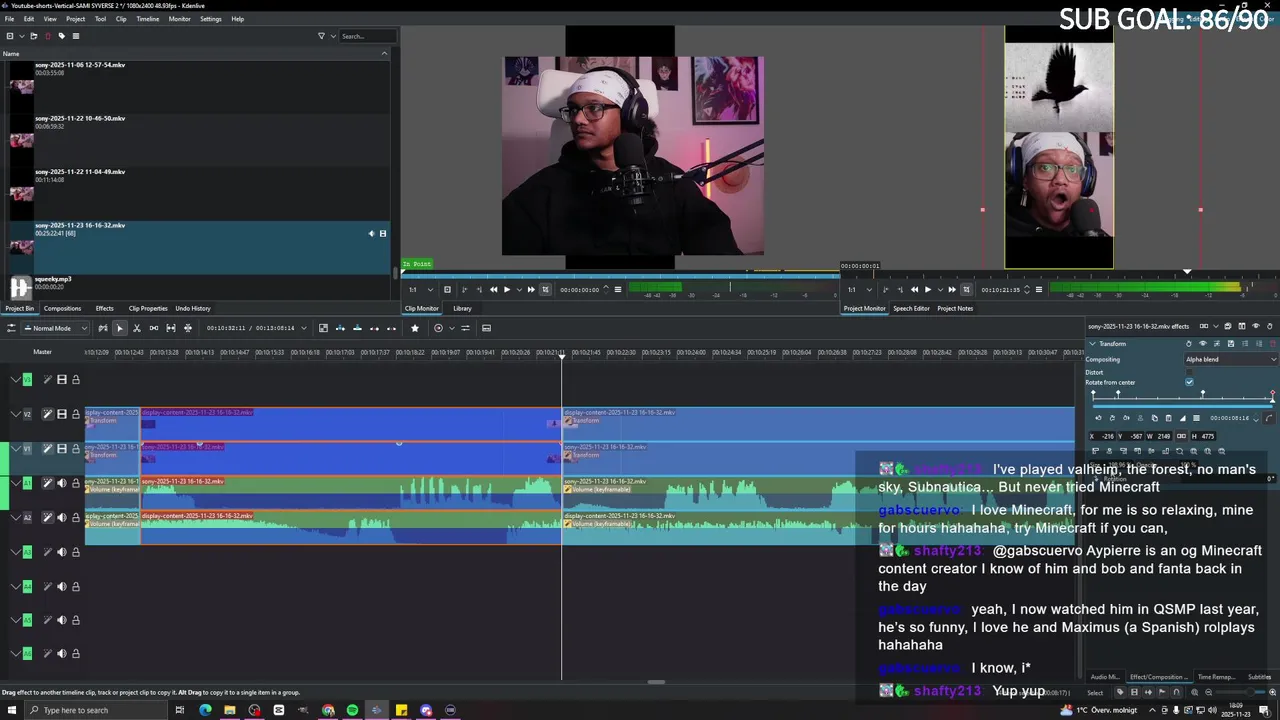This screenshot has height=720, width=1280.
Task: Collapse track V3 chevron
Action: click(15, 380)
